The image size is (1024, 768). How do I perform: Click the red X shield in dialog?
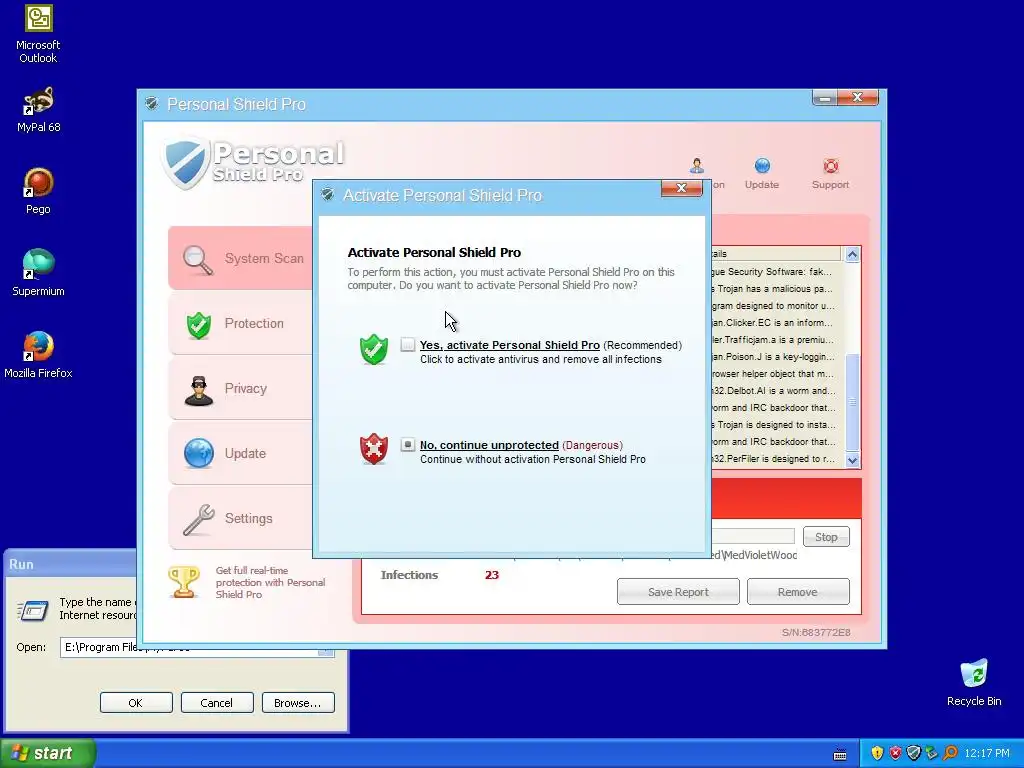pos(374,449)
